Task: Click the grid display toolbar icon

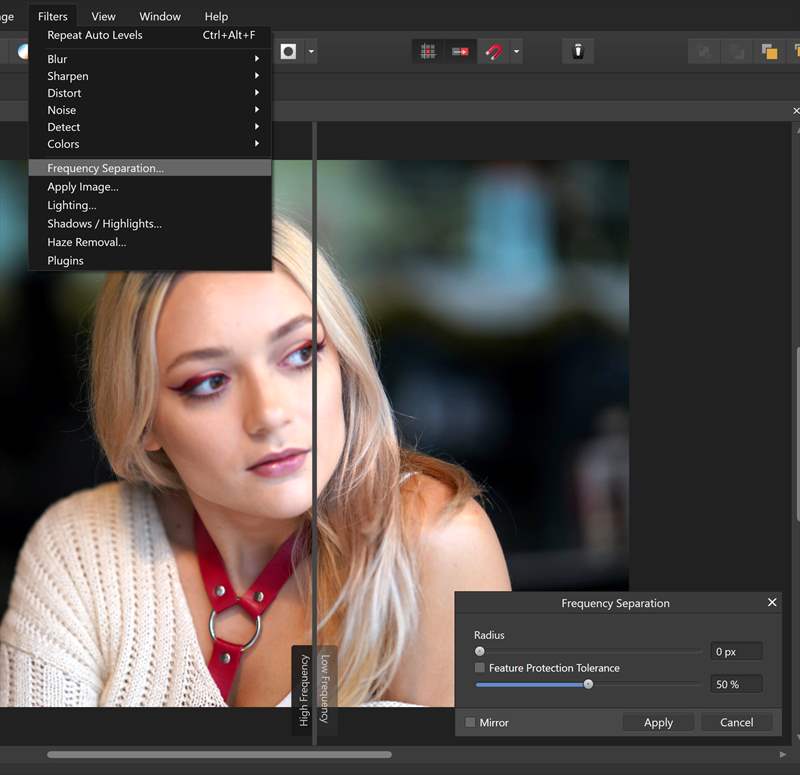Action: coord(428,51)
